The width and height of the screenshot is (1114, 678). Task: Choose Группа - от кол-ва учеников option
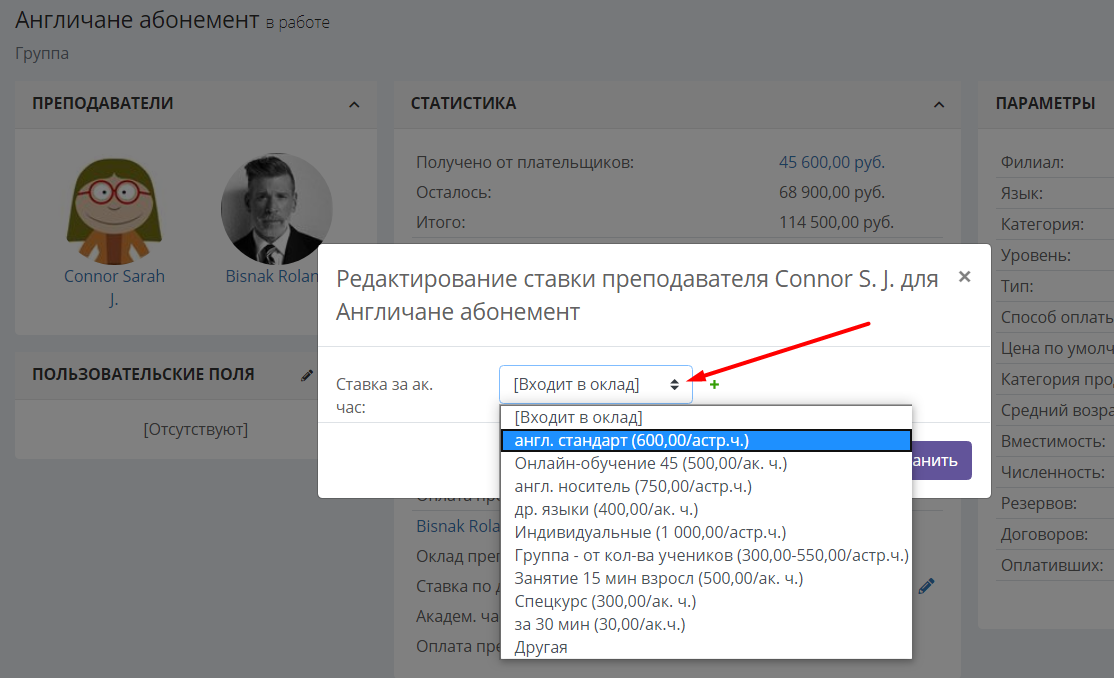click(x=706, y=555)
